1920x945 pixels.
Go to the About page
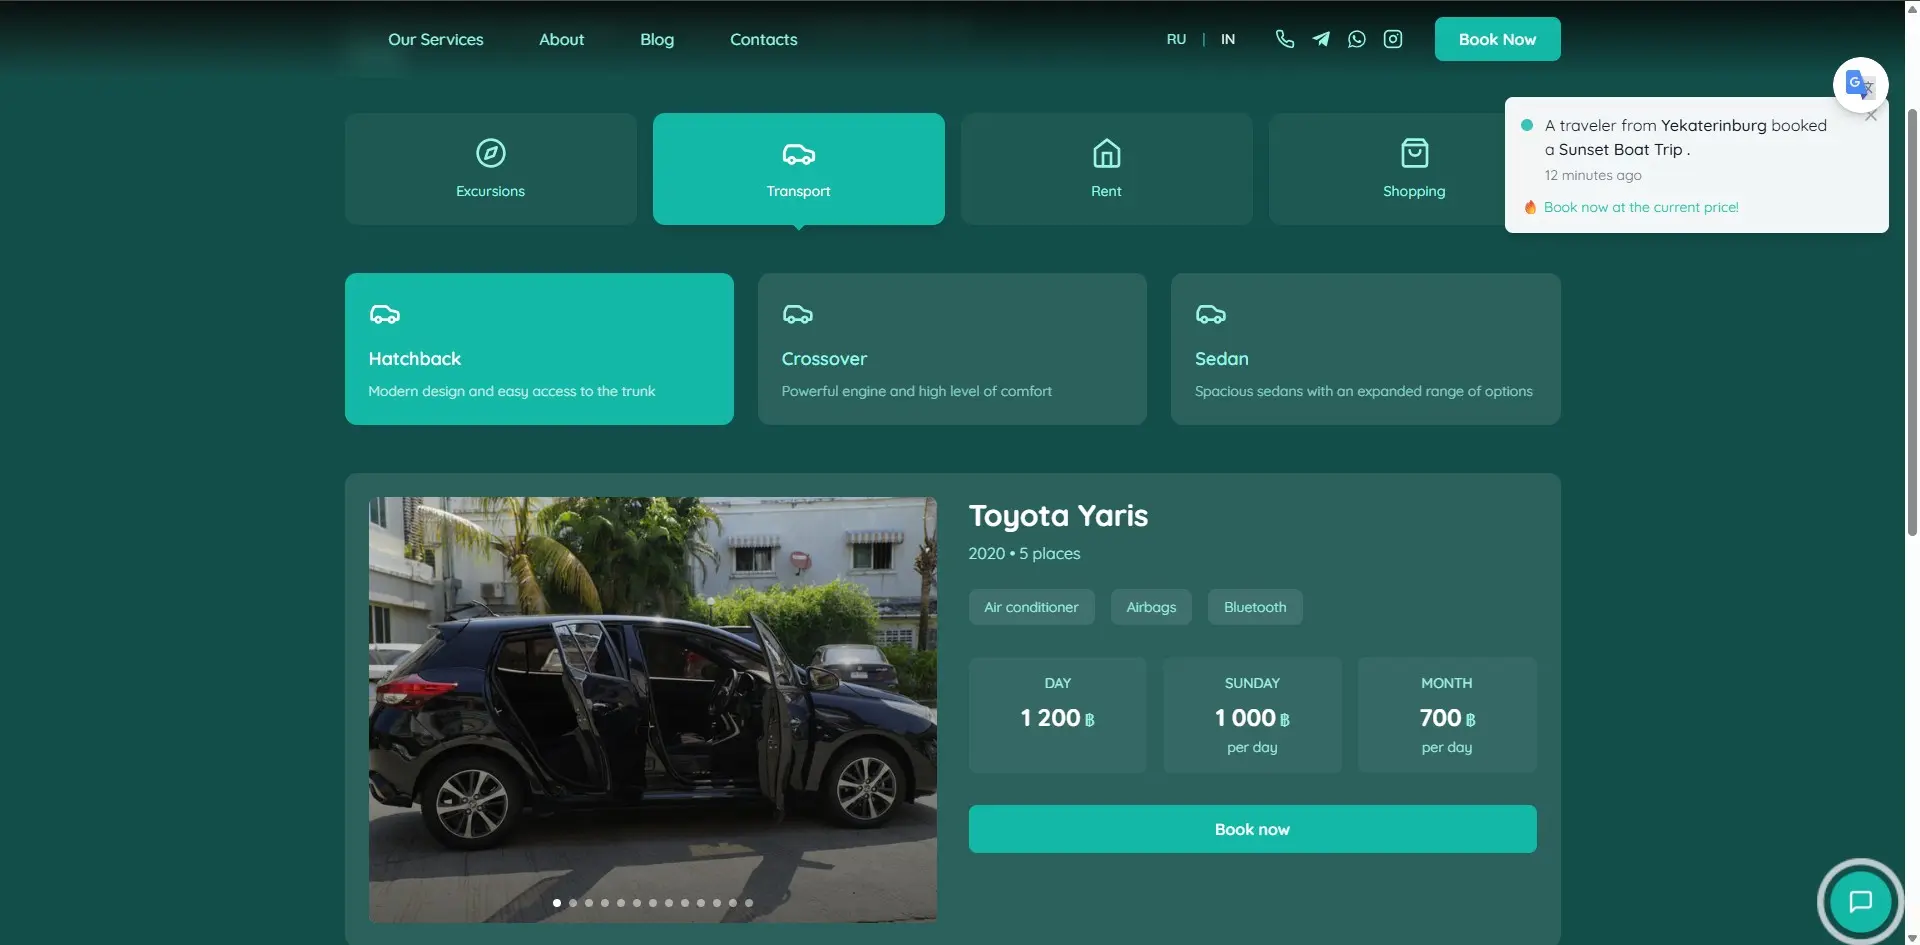[562, 39]
